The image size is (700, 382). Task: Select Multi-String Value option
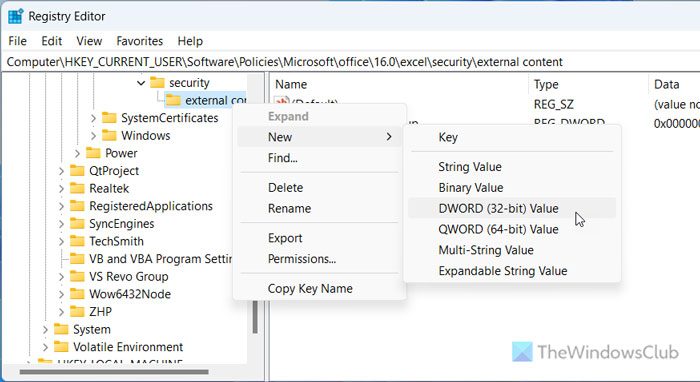pos(512,250)
